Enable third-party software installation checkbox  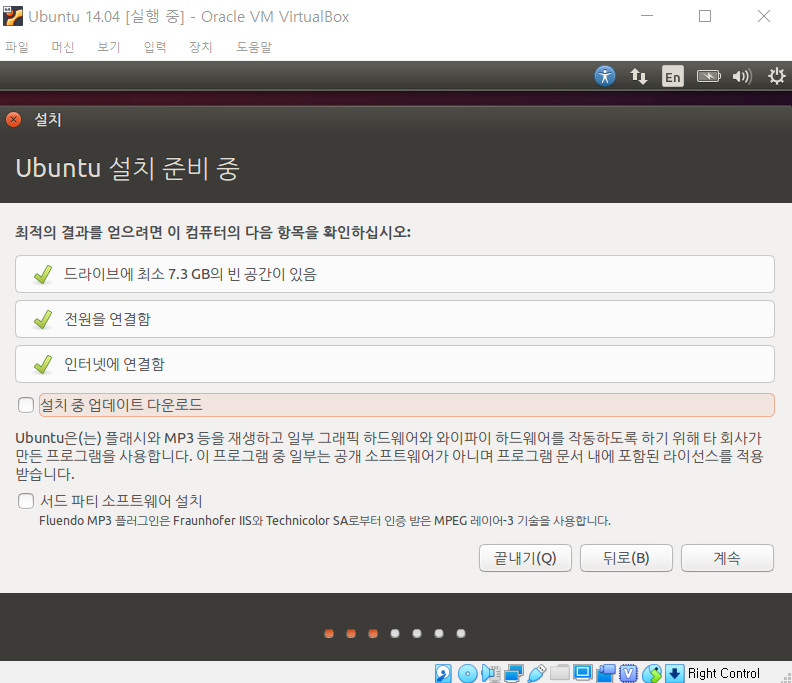point(26,501)
